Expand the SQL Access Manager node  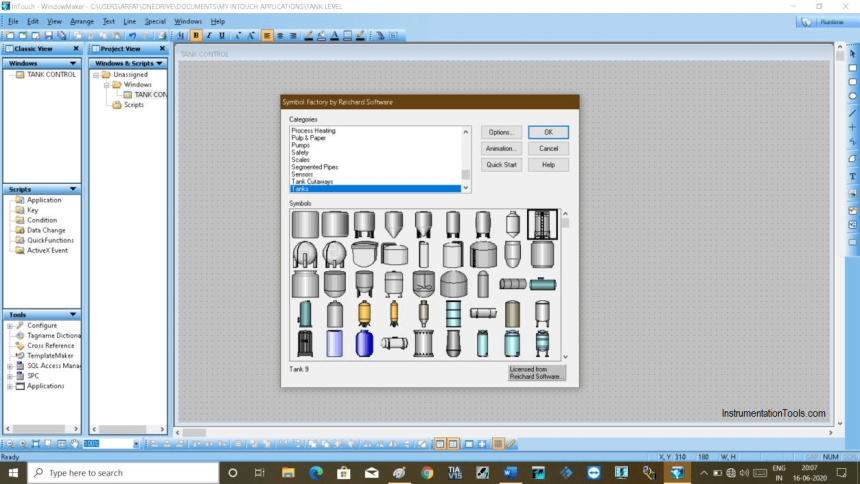(10, 366)
